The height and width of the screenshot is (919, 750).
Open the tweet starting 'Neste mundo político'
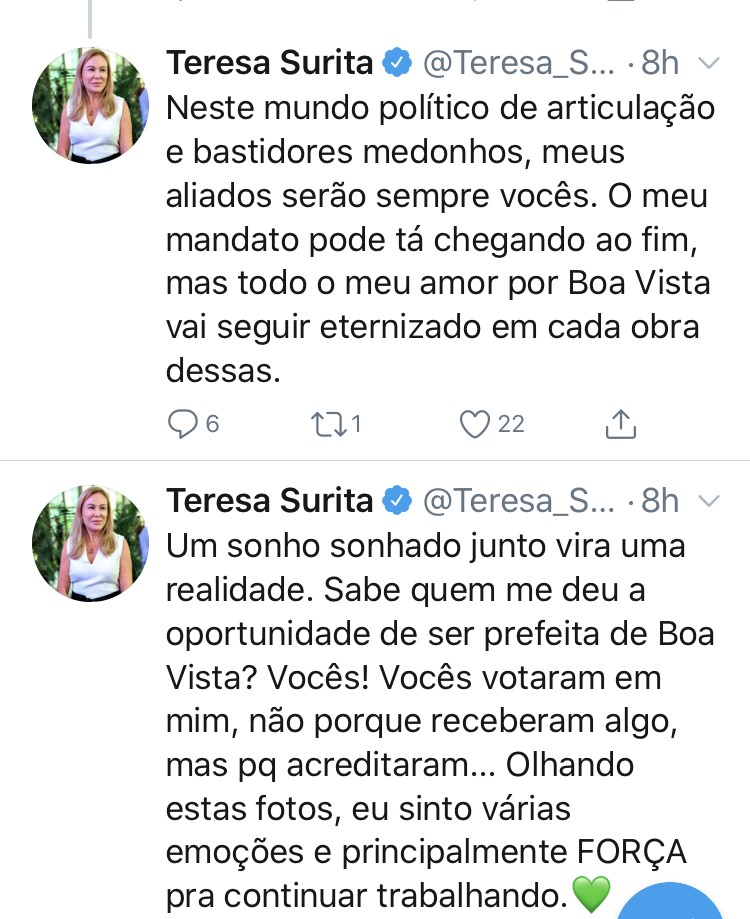[x=440, y=240]
